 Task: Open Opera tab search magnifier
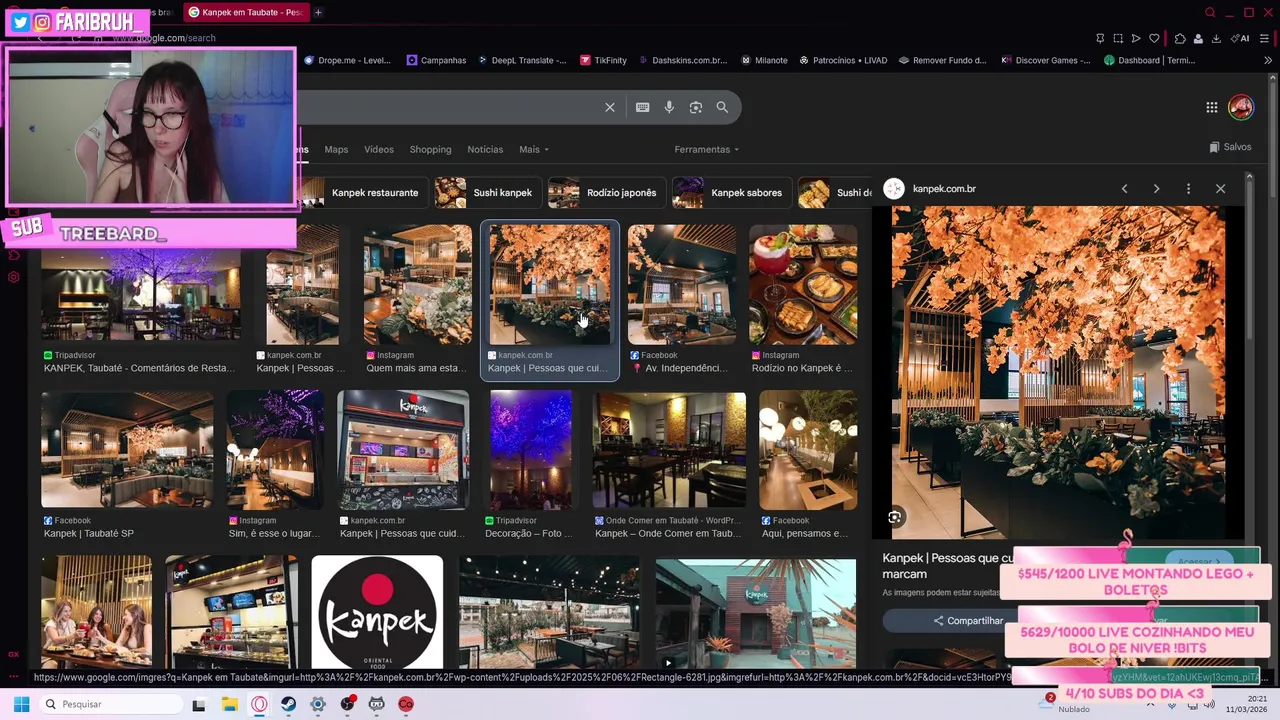[x=1210, y=13]
